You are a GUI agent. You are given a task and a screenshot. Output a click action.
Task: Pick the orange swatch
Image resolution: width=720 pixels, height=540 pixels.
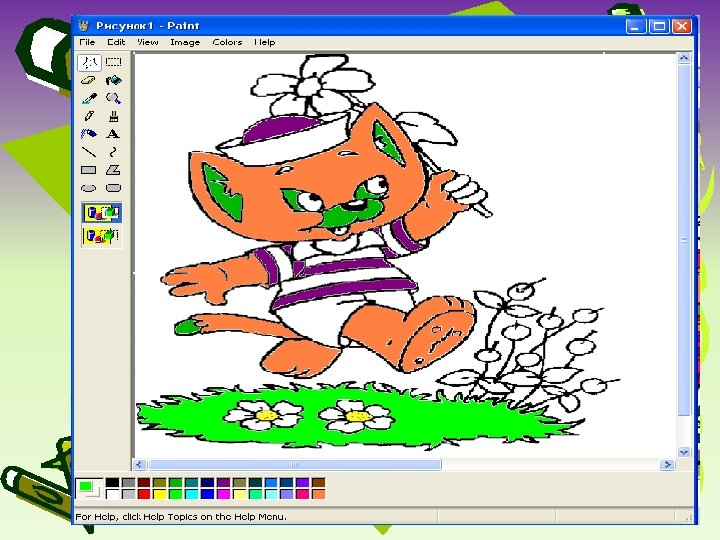[318, 494]
